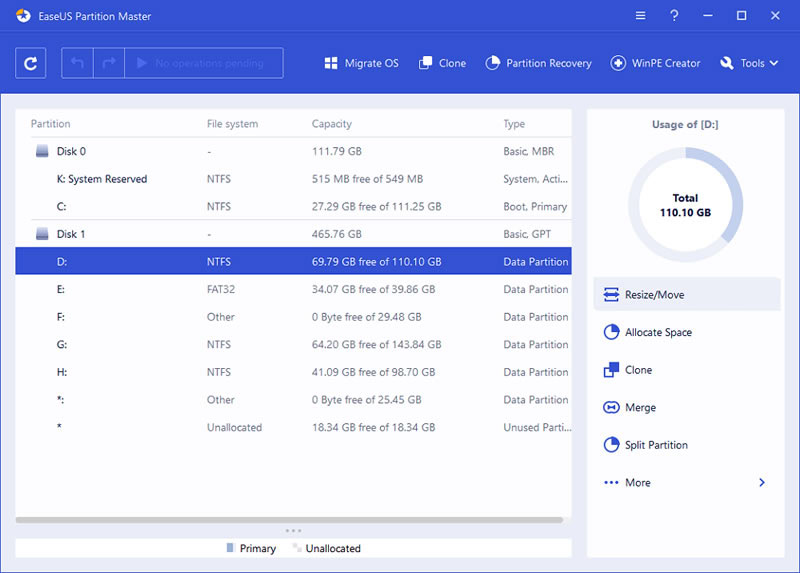Click the EaseUS Partition Master logo icon

pyautogui.click(x=23, y=16)
